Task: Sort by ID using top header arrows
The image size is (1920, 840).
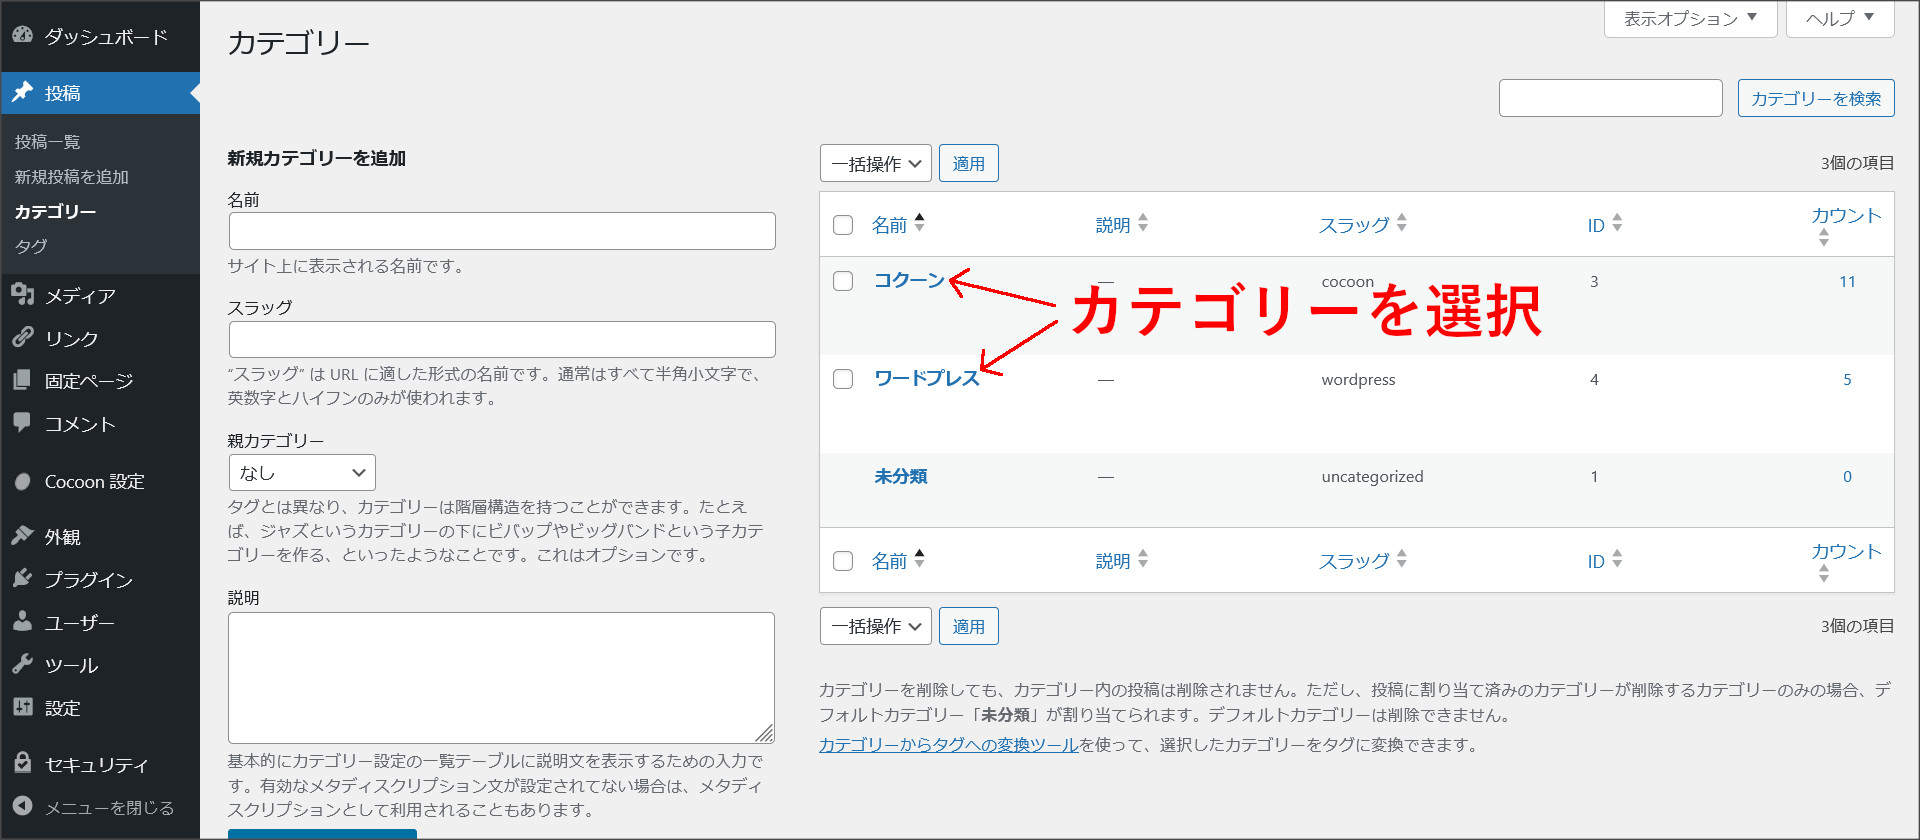Action: (1617, 223)
